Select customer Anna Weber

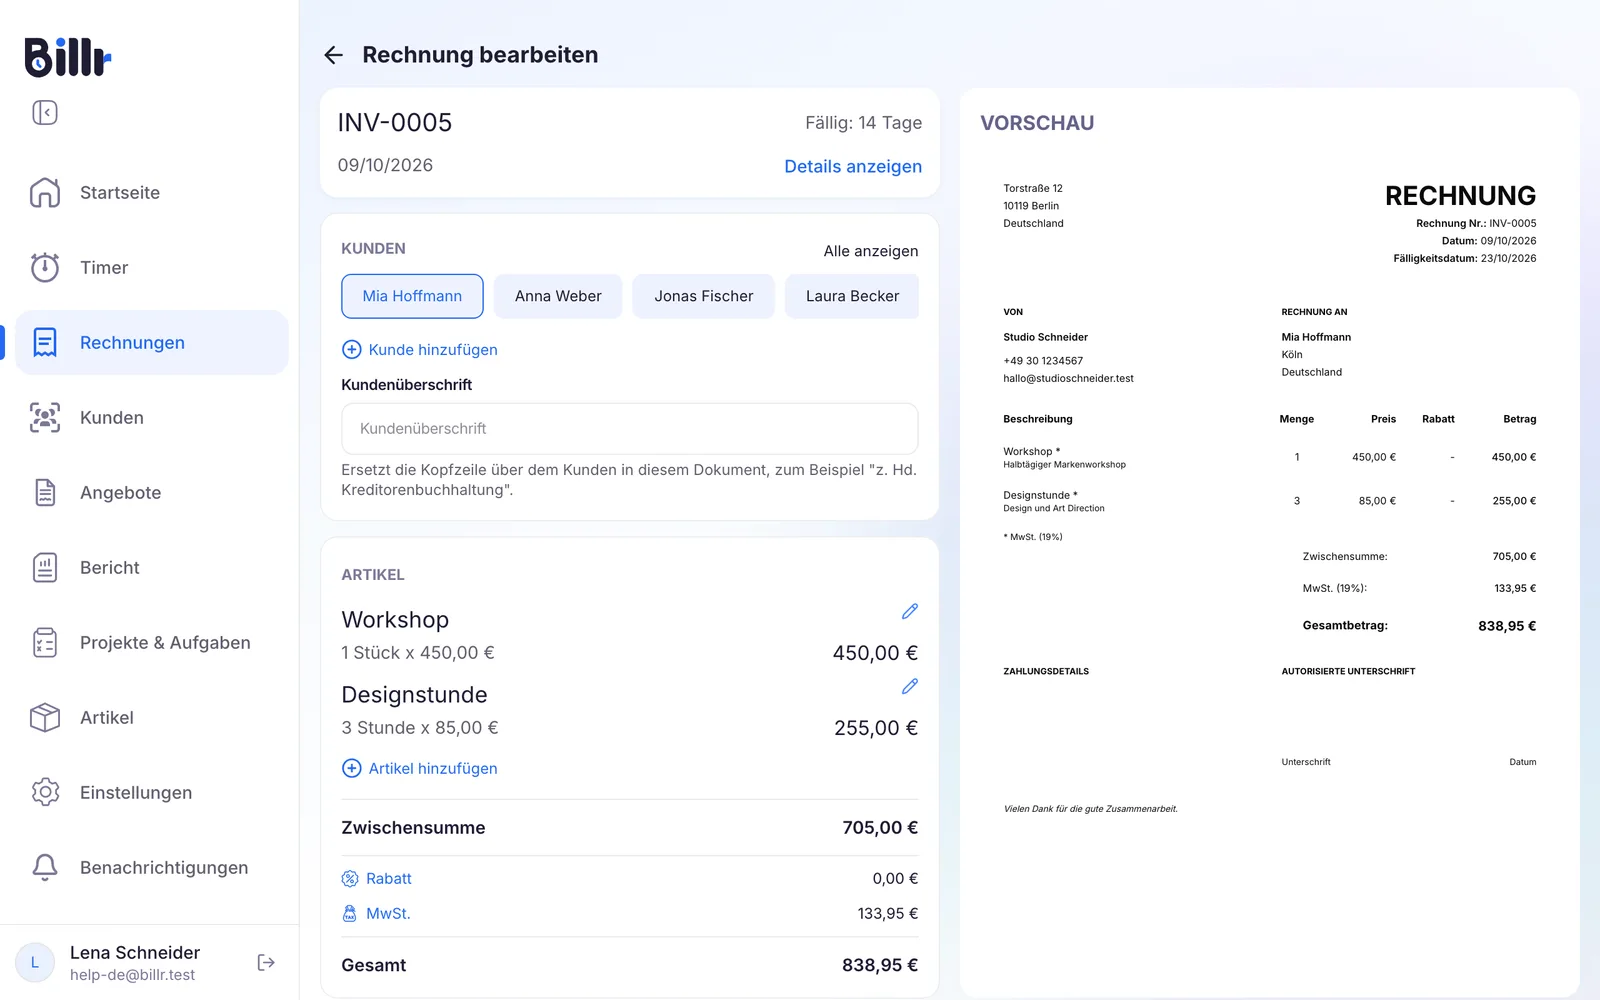(x=558, y=296)
